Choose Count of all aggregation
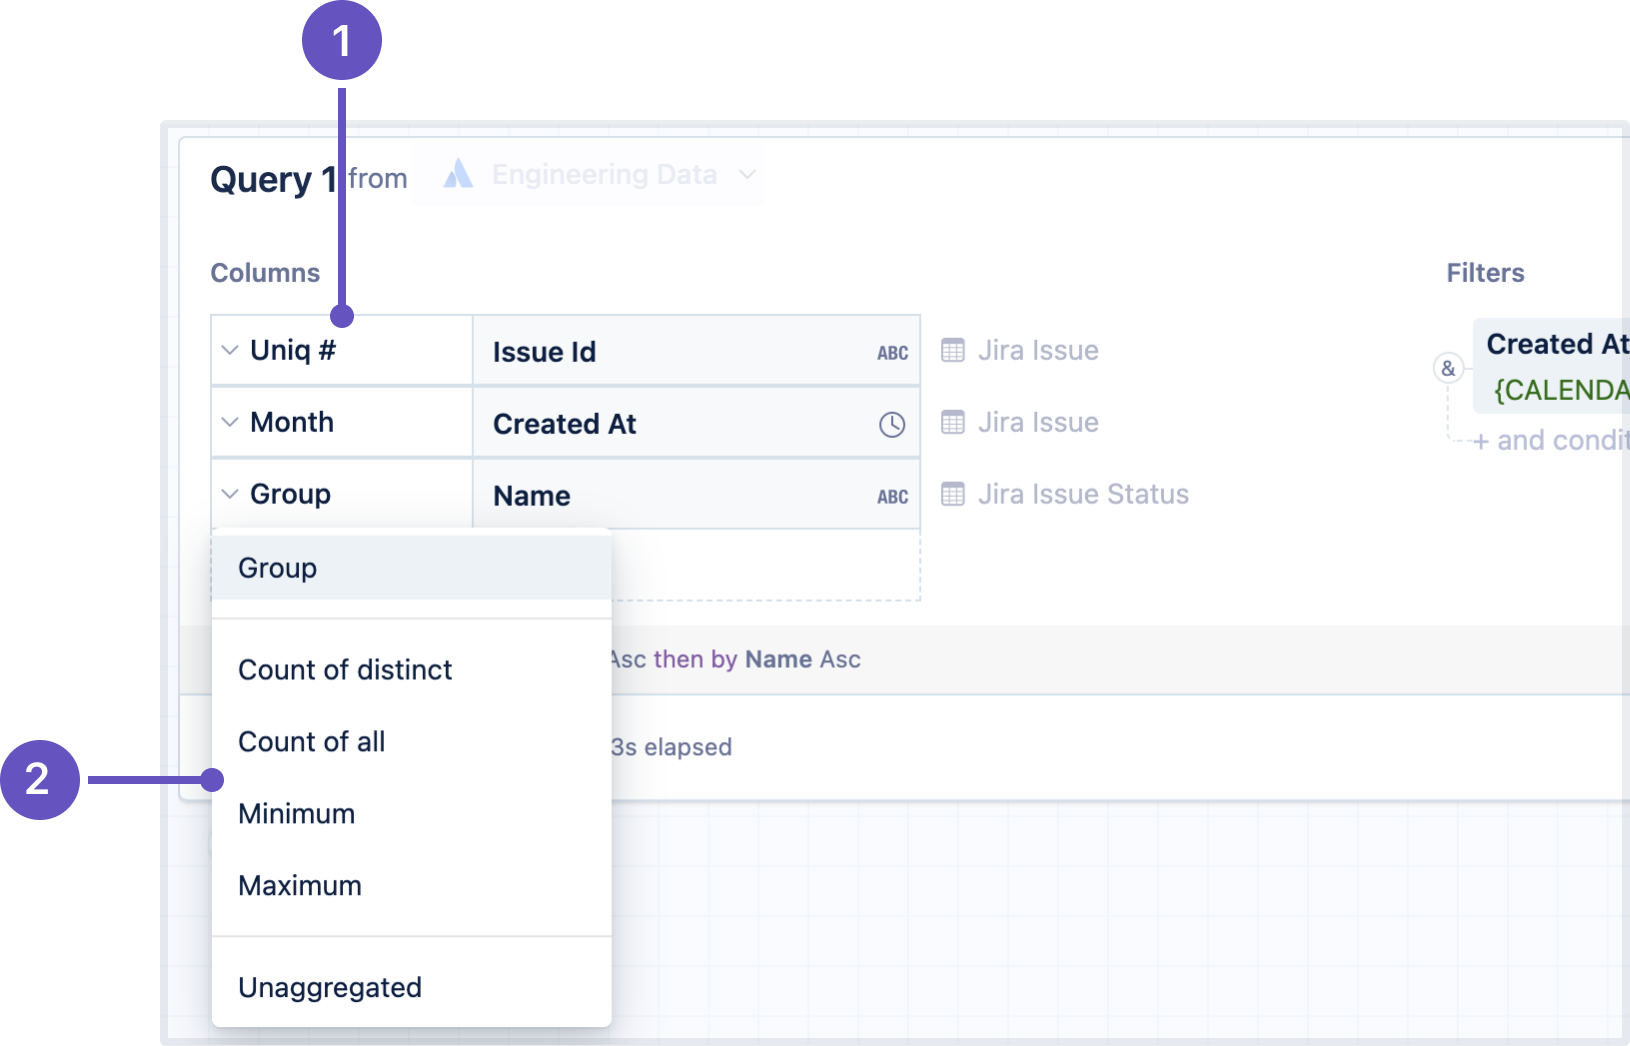The height and width of the screenshot is (1046, 1630). [x=311, y=741]
